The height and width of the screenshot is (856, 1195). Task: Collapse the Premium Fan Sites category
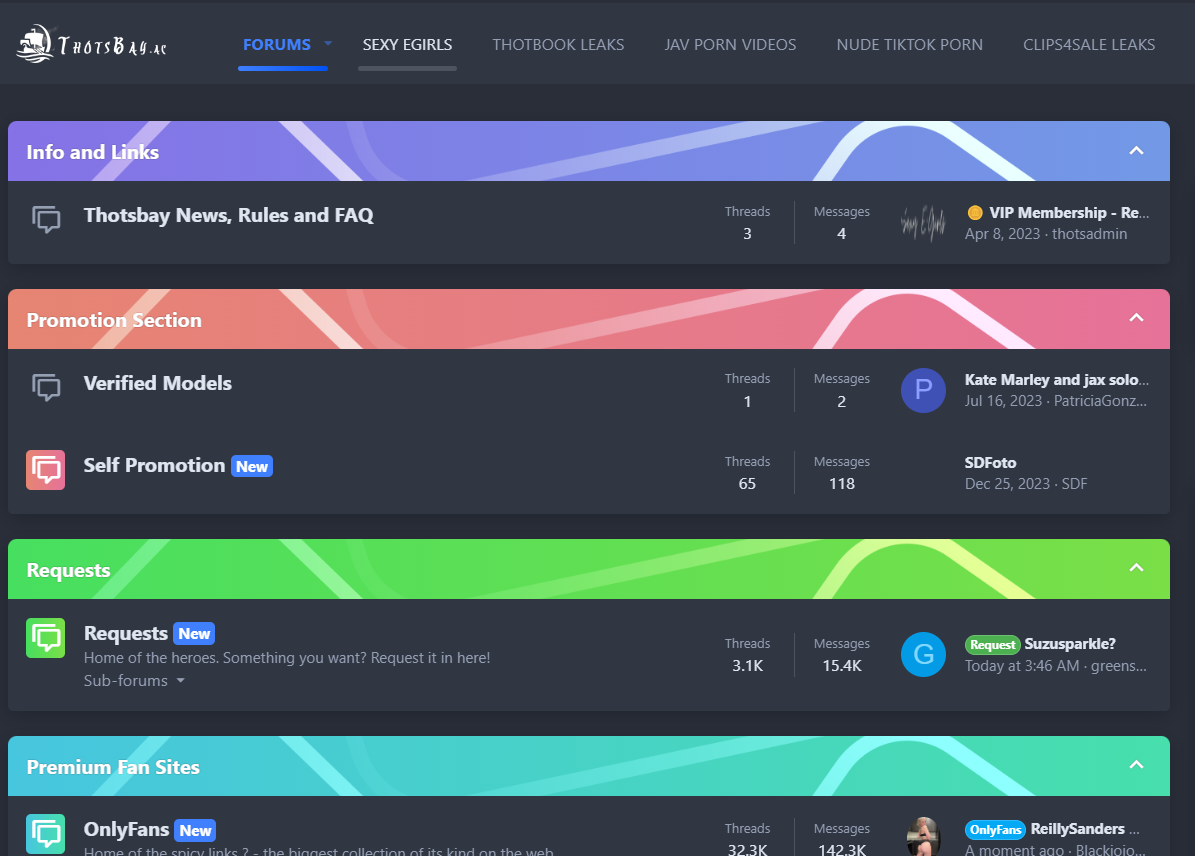tap(1136, 765)
